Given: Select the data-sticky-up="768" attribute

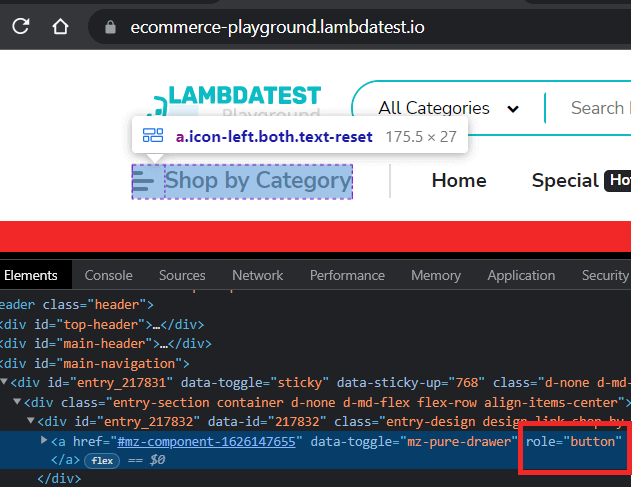Looking at the screenshot, I should [411, 383].
